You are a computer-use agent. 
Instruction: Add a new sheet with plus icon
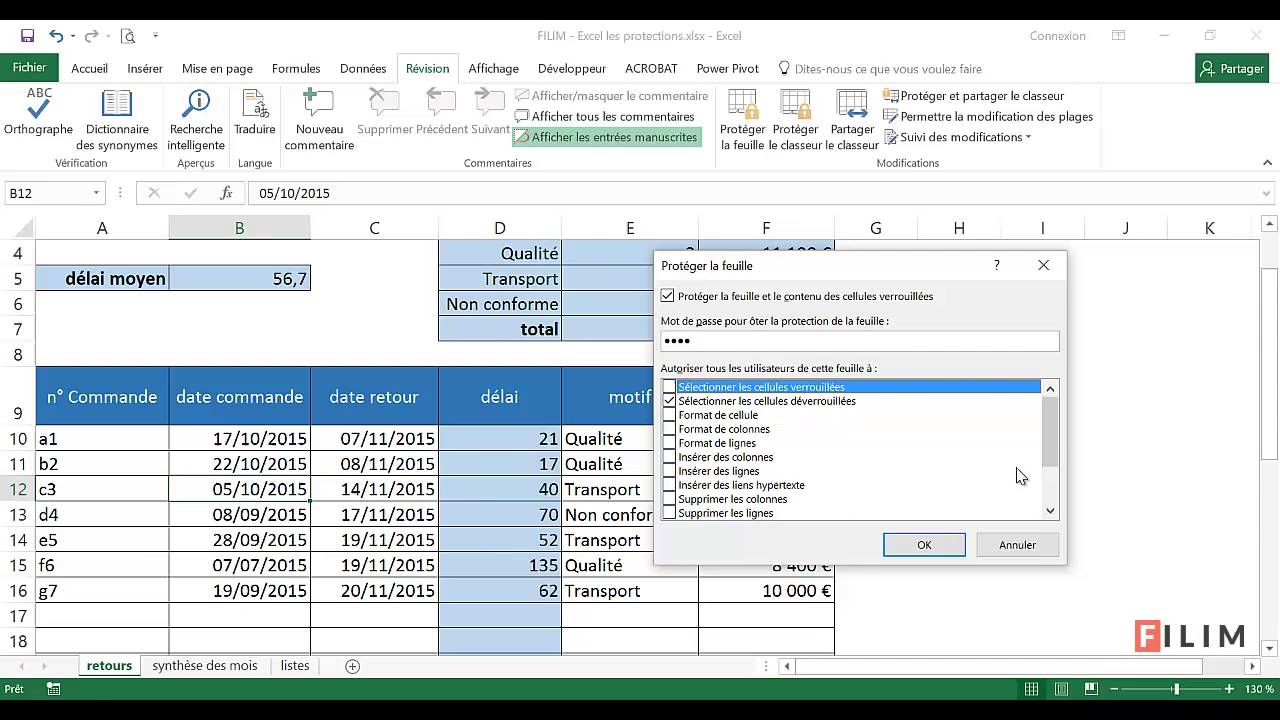(352, 666)
